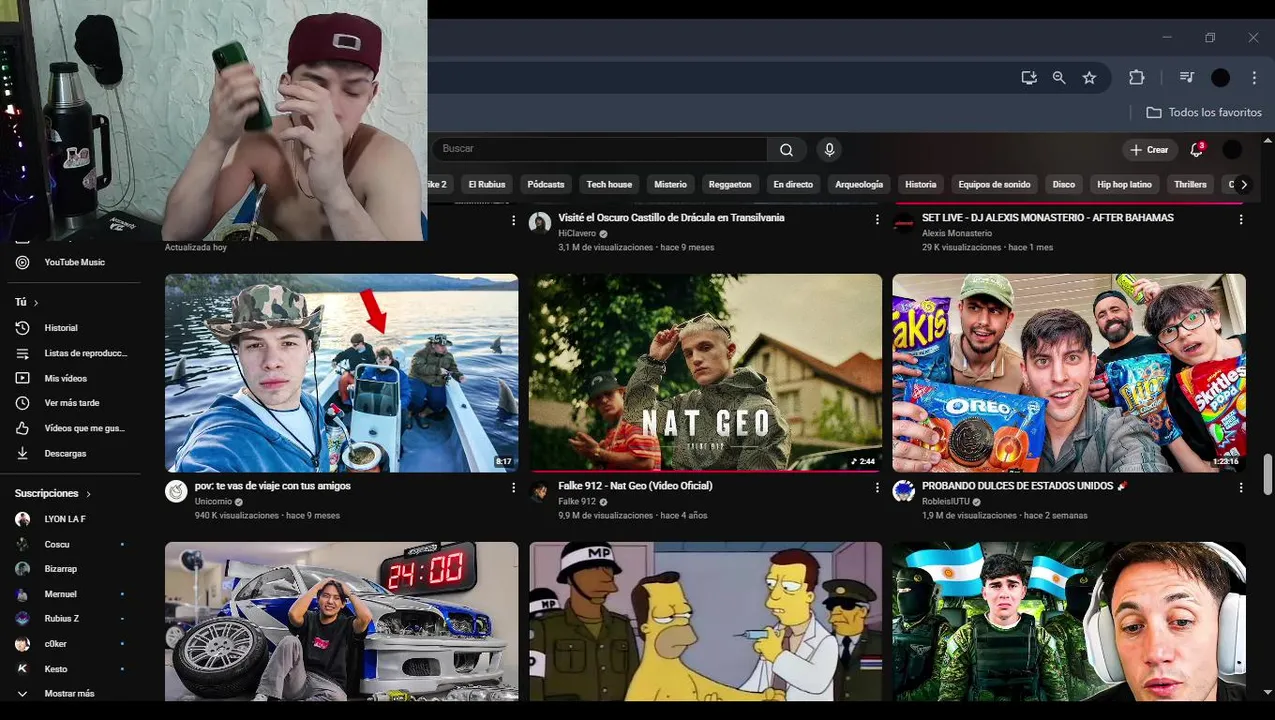Play the Nat Geo video thumbnail
Screen dimensions: 1275x720
[x=706, y=373]
